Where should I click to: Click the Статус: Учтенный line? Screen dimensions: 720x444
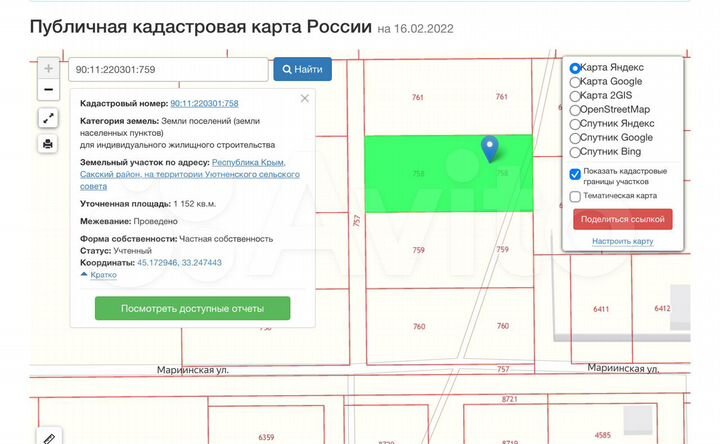[x=116, y=251]
